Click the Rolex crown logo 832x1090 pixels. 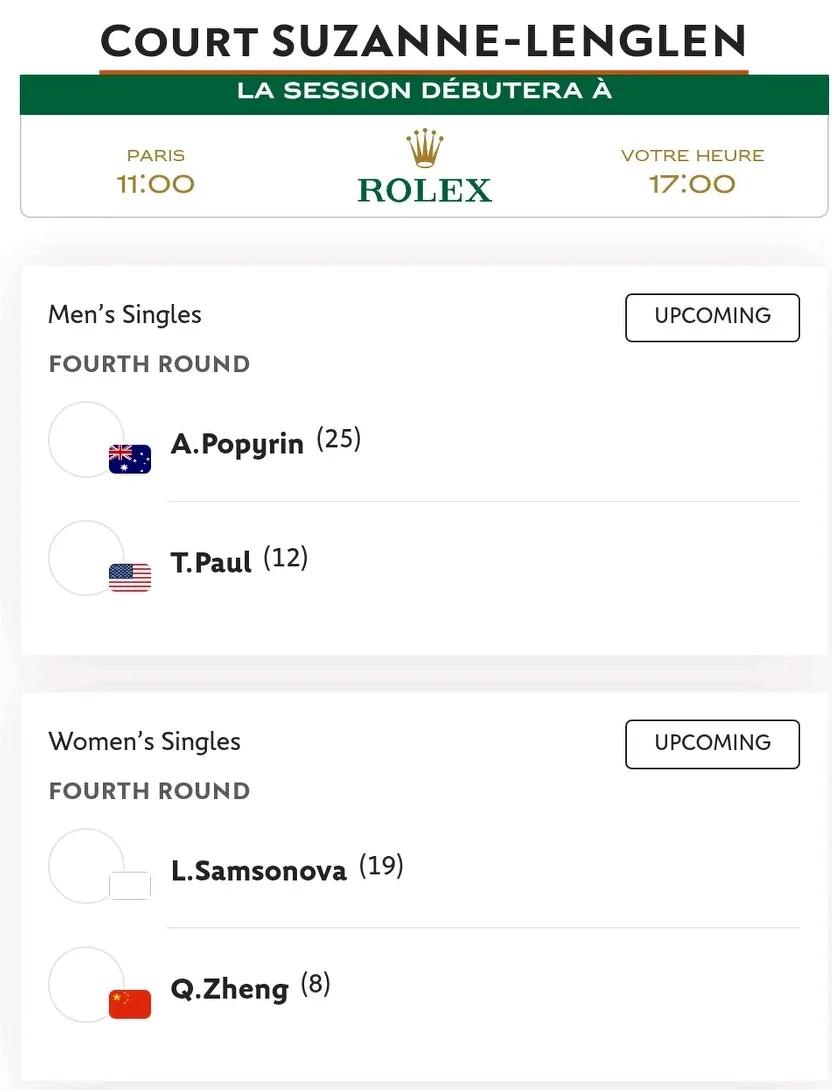(x=425, y=148)
